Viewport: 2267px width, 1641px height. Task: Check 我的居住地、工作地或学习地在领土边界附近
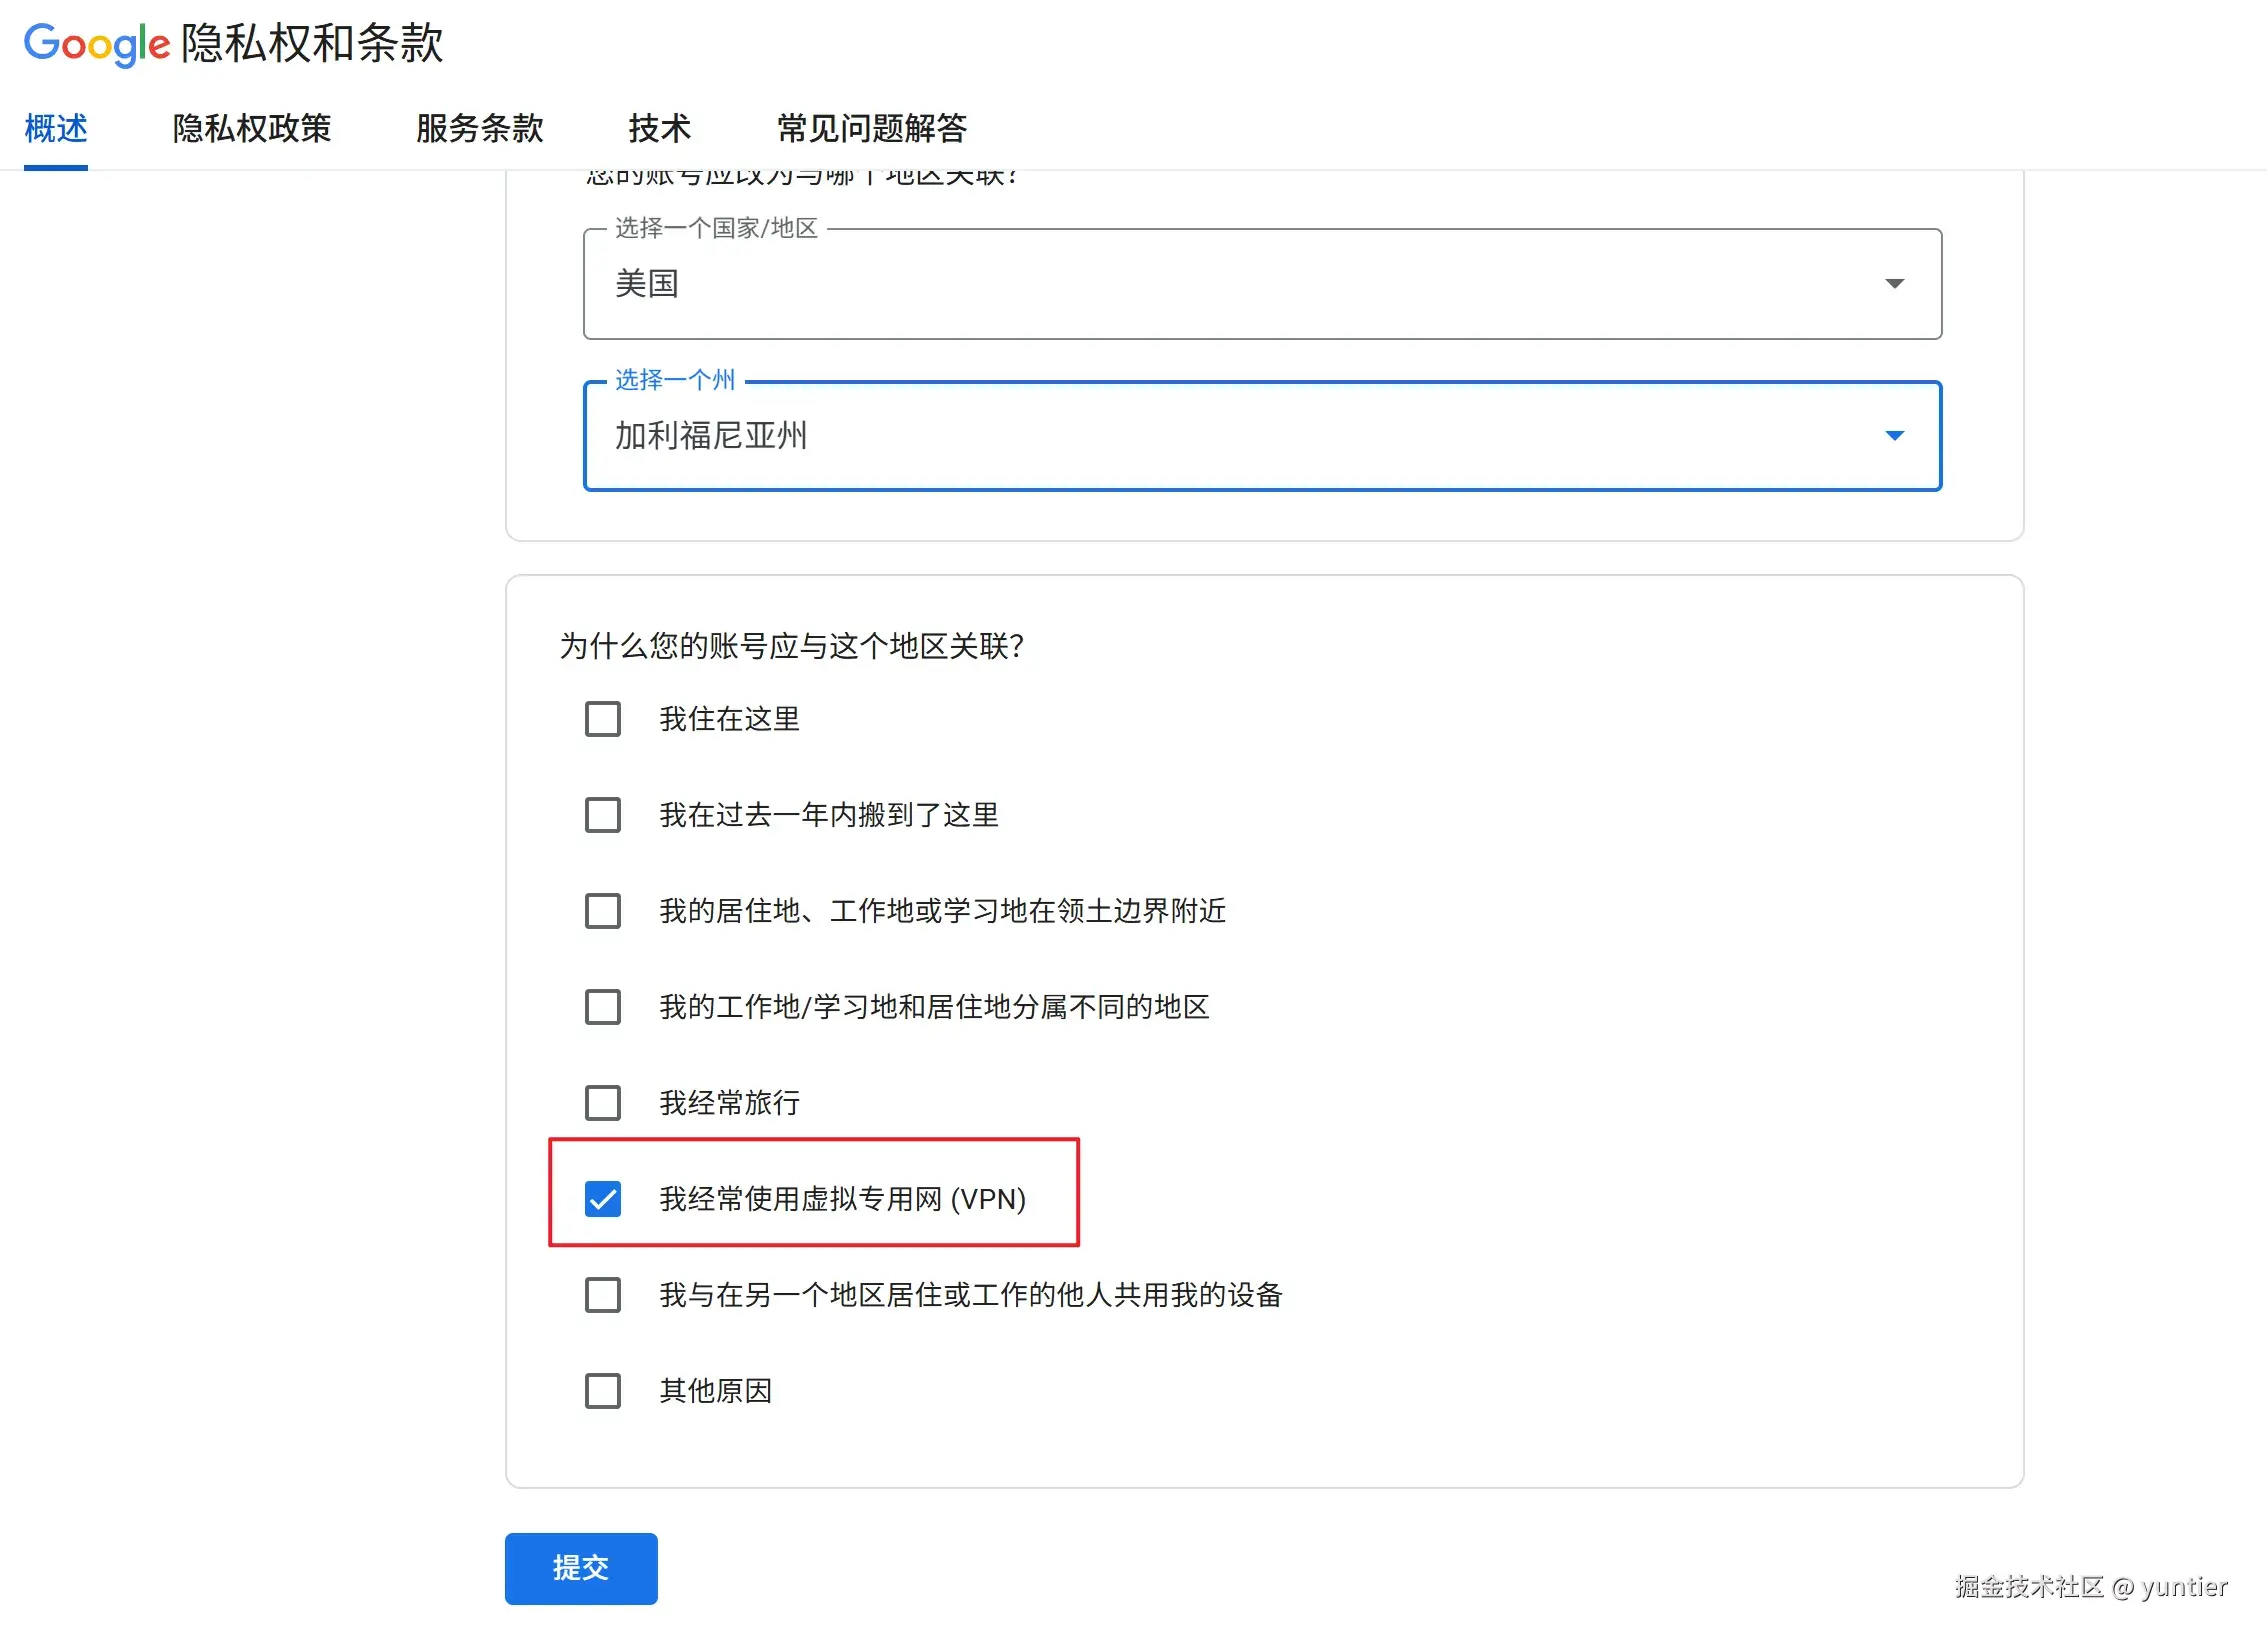[602, 910]
